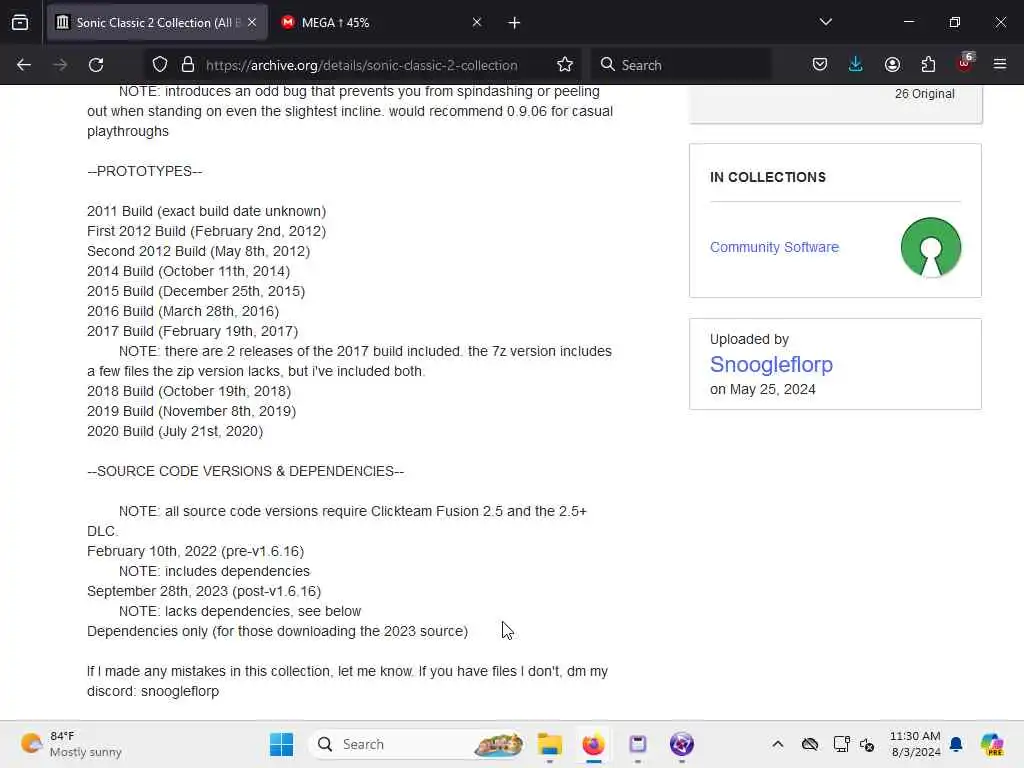Open Firefox application hamburger menu
The width and height of the screenshot is (1024, 768).
pos(1000,65)
